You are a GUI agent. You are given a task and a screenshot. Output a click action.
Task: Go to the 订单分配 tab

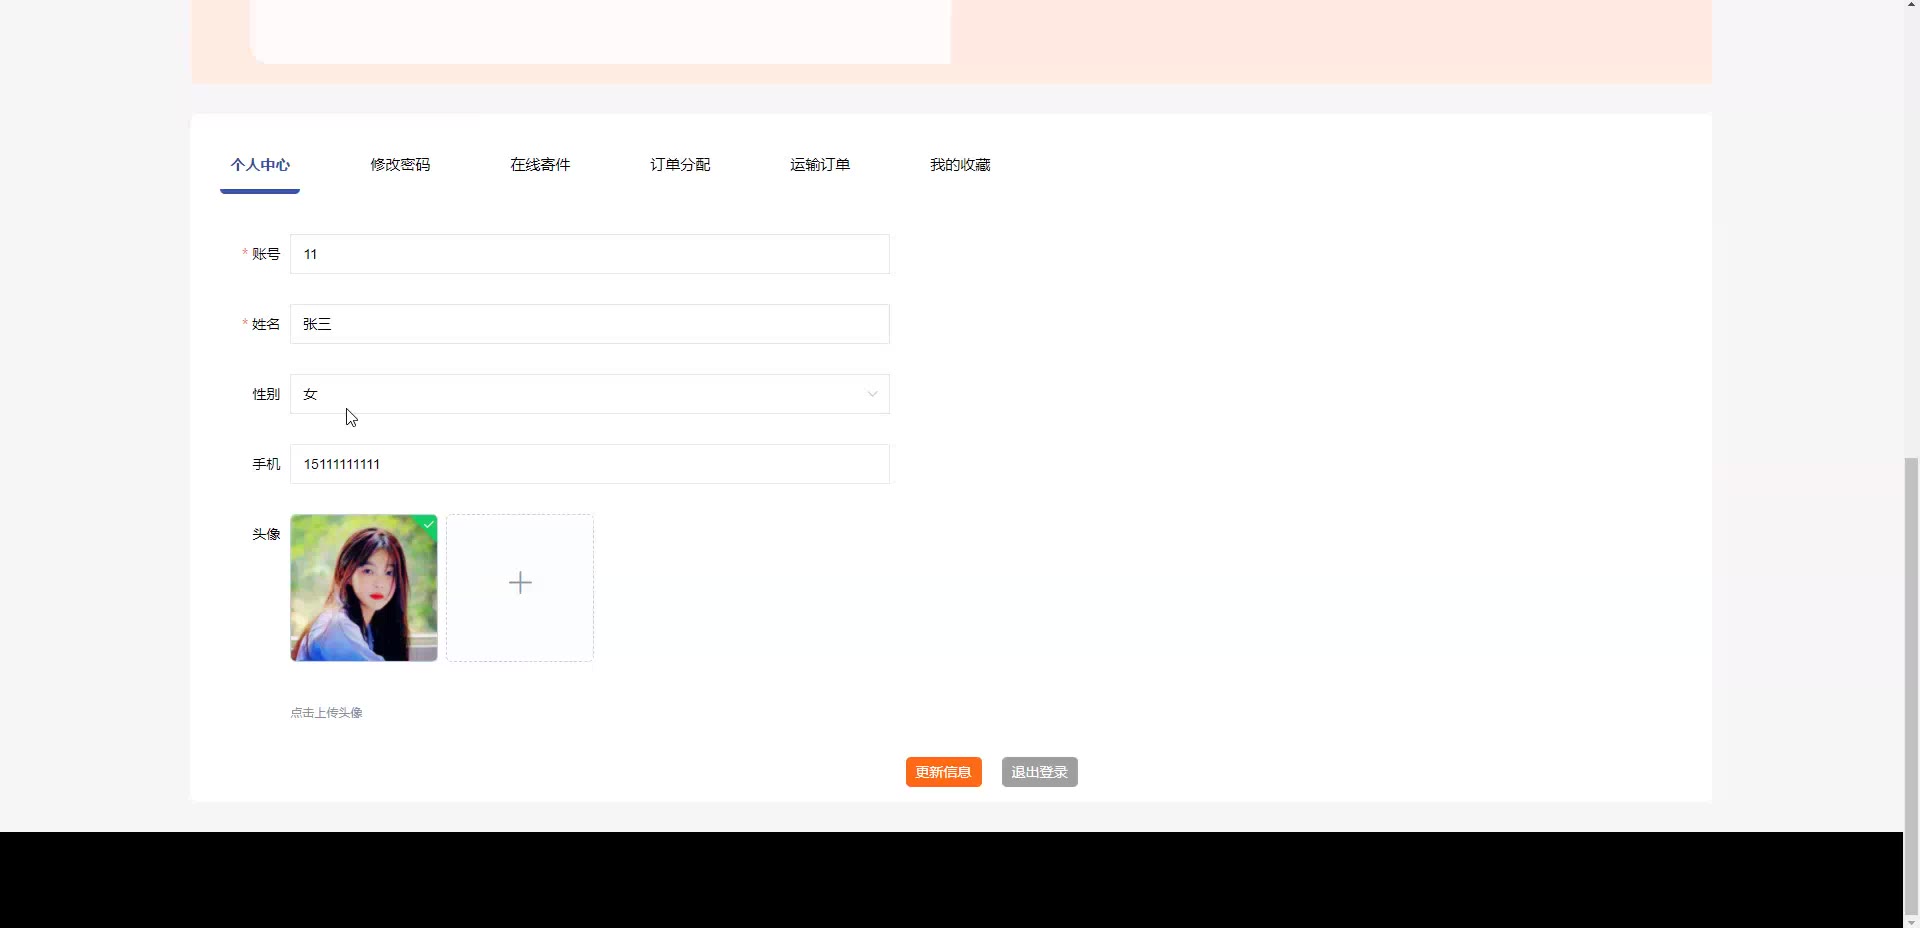tap(680, 165)
